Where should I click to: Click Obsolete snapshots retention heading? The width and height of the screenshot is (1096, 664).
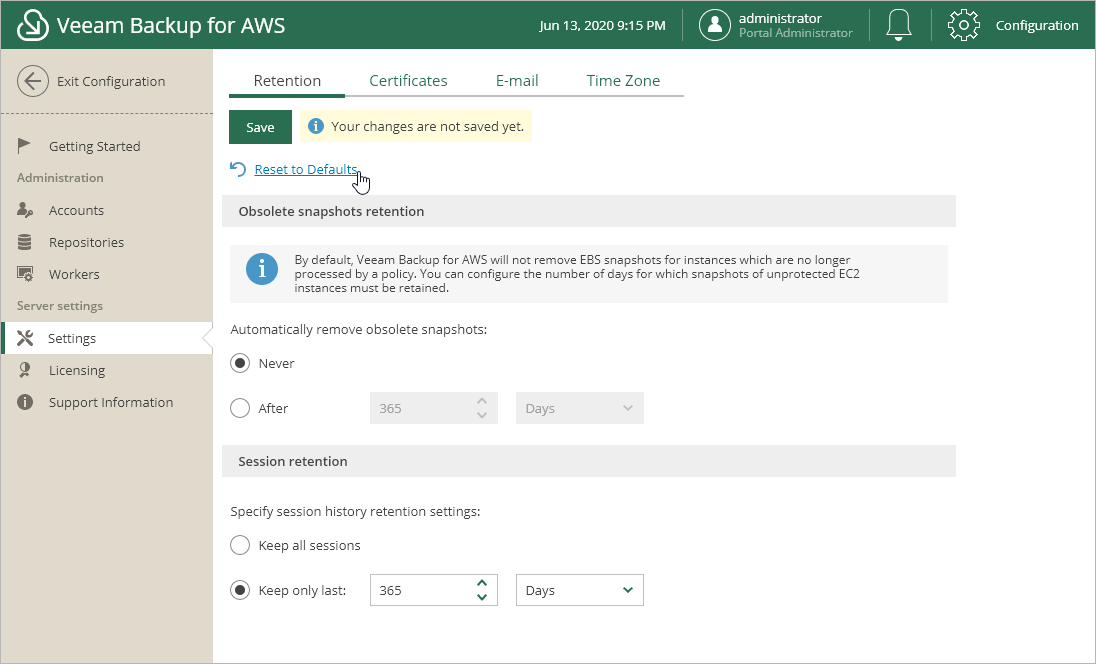[x=331, y=211]
